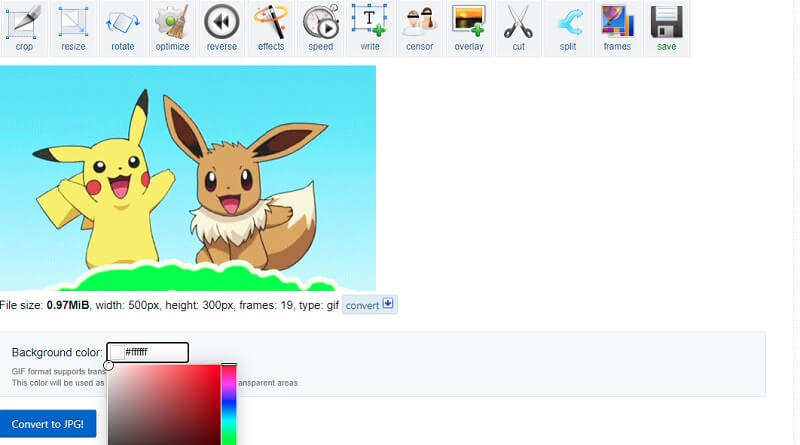Choose the cut tool
This screenshot has height=445, width=800.
click(518, 28)
